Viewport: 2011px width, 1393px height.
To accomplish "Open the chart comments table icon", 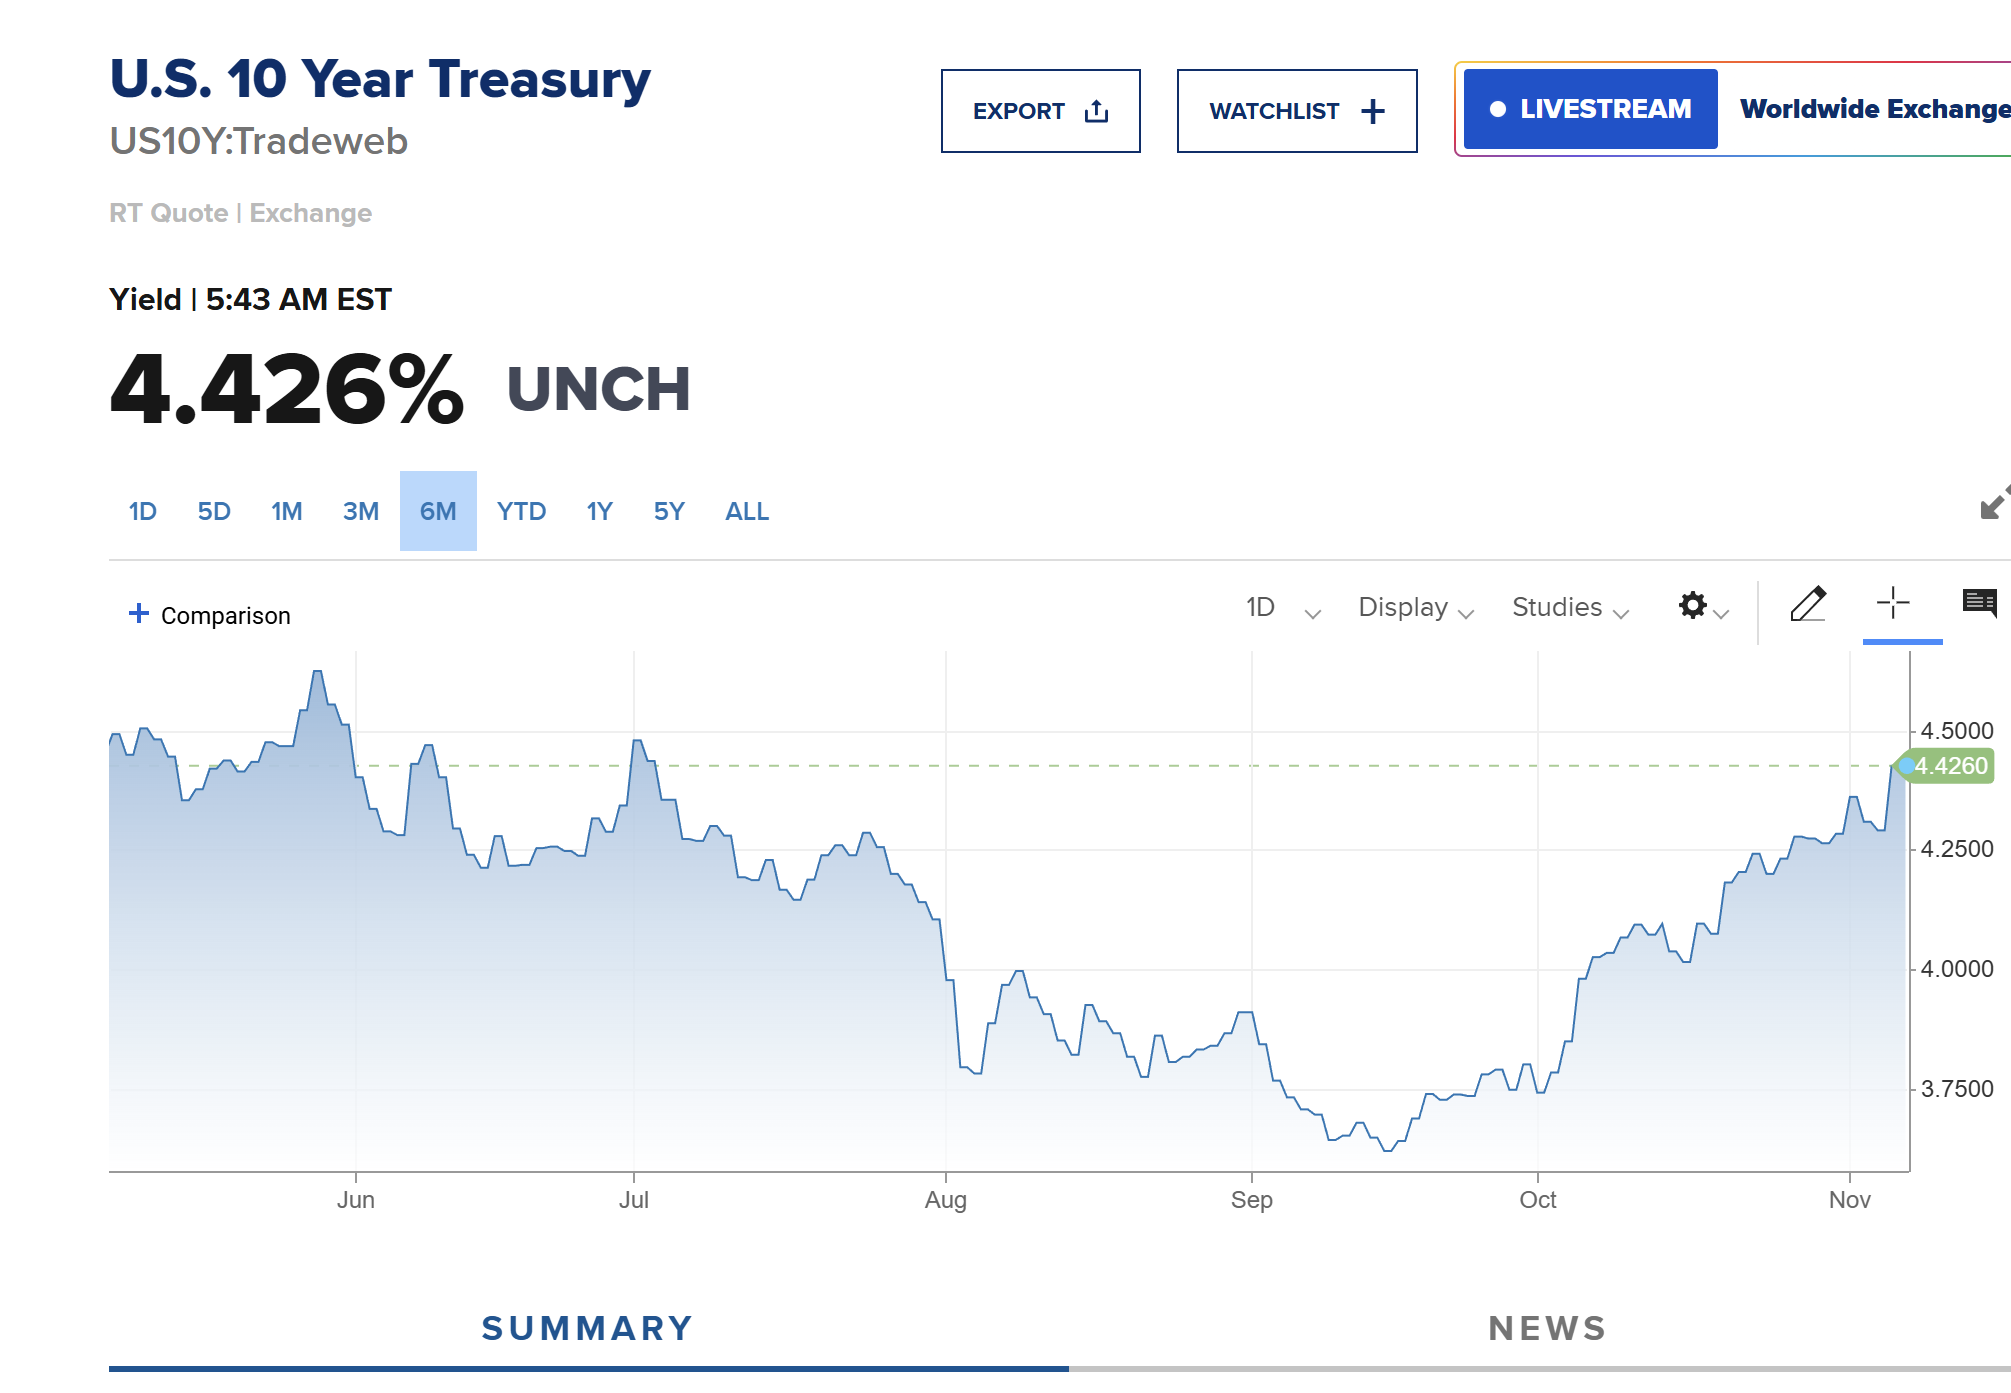I will coord(1979,602).
